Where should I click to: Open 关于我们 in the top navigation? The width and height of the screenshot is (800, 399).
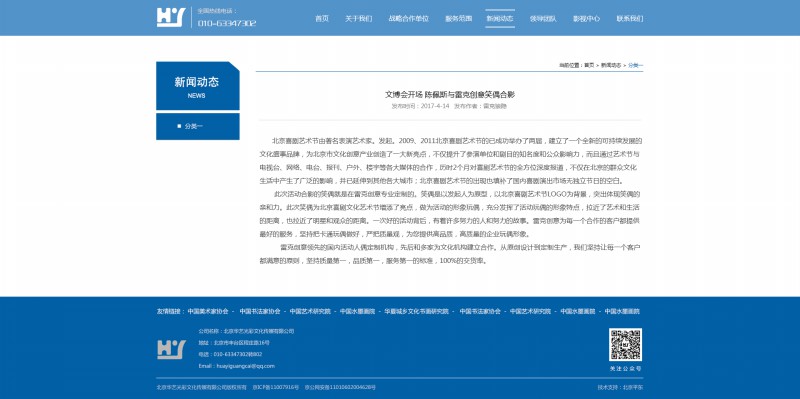coord(359,18)
